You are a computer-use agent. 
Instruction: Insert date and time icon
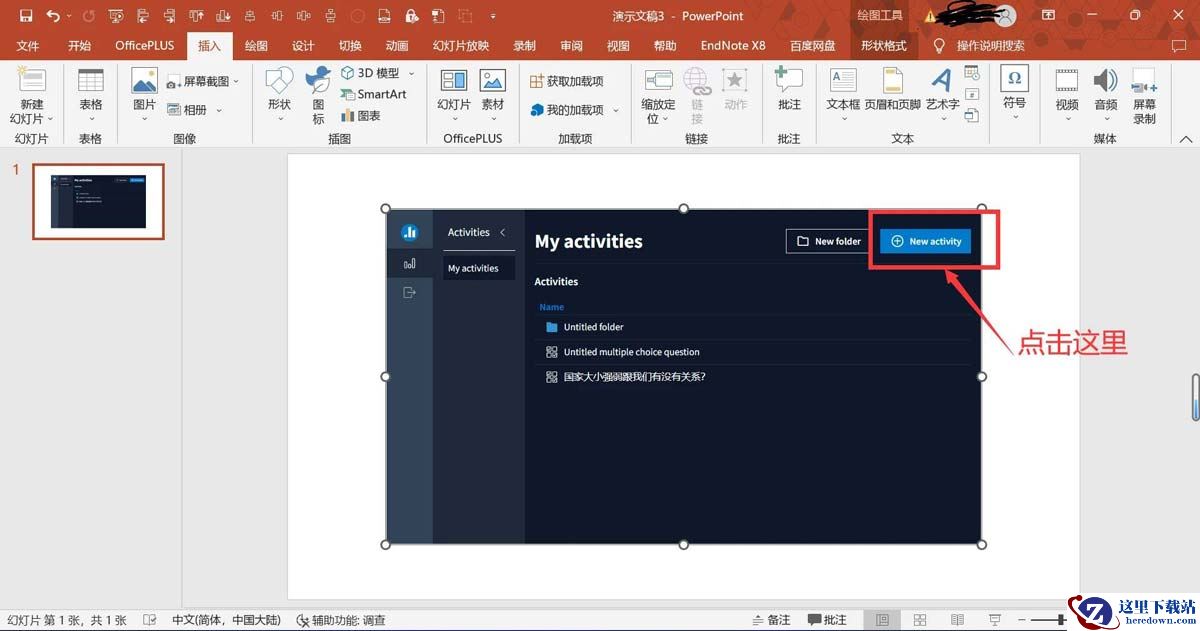pos(972,73)
